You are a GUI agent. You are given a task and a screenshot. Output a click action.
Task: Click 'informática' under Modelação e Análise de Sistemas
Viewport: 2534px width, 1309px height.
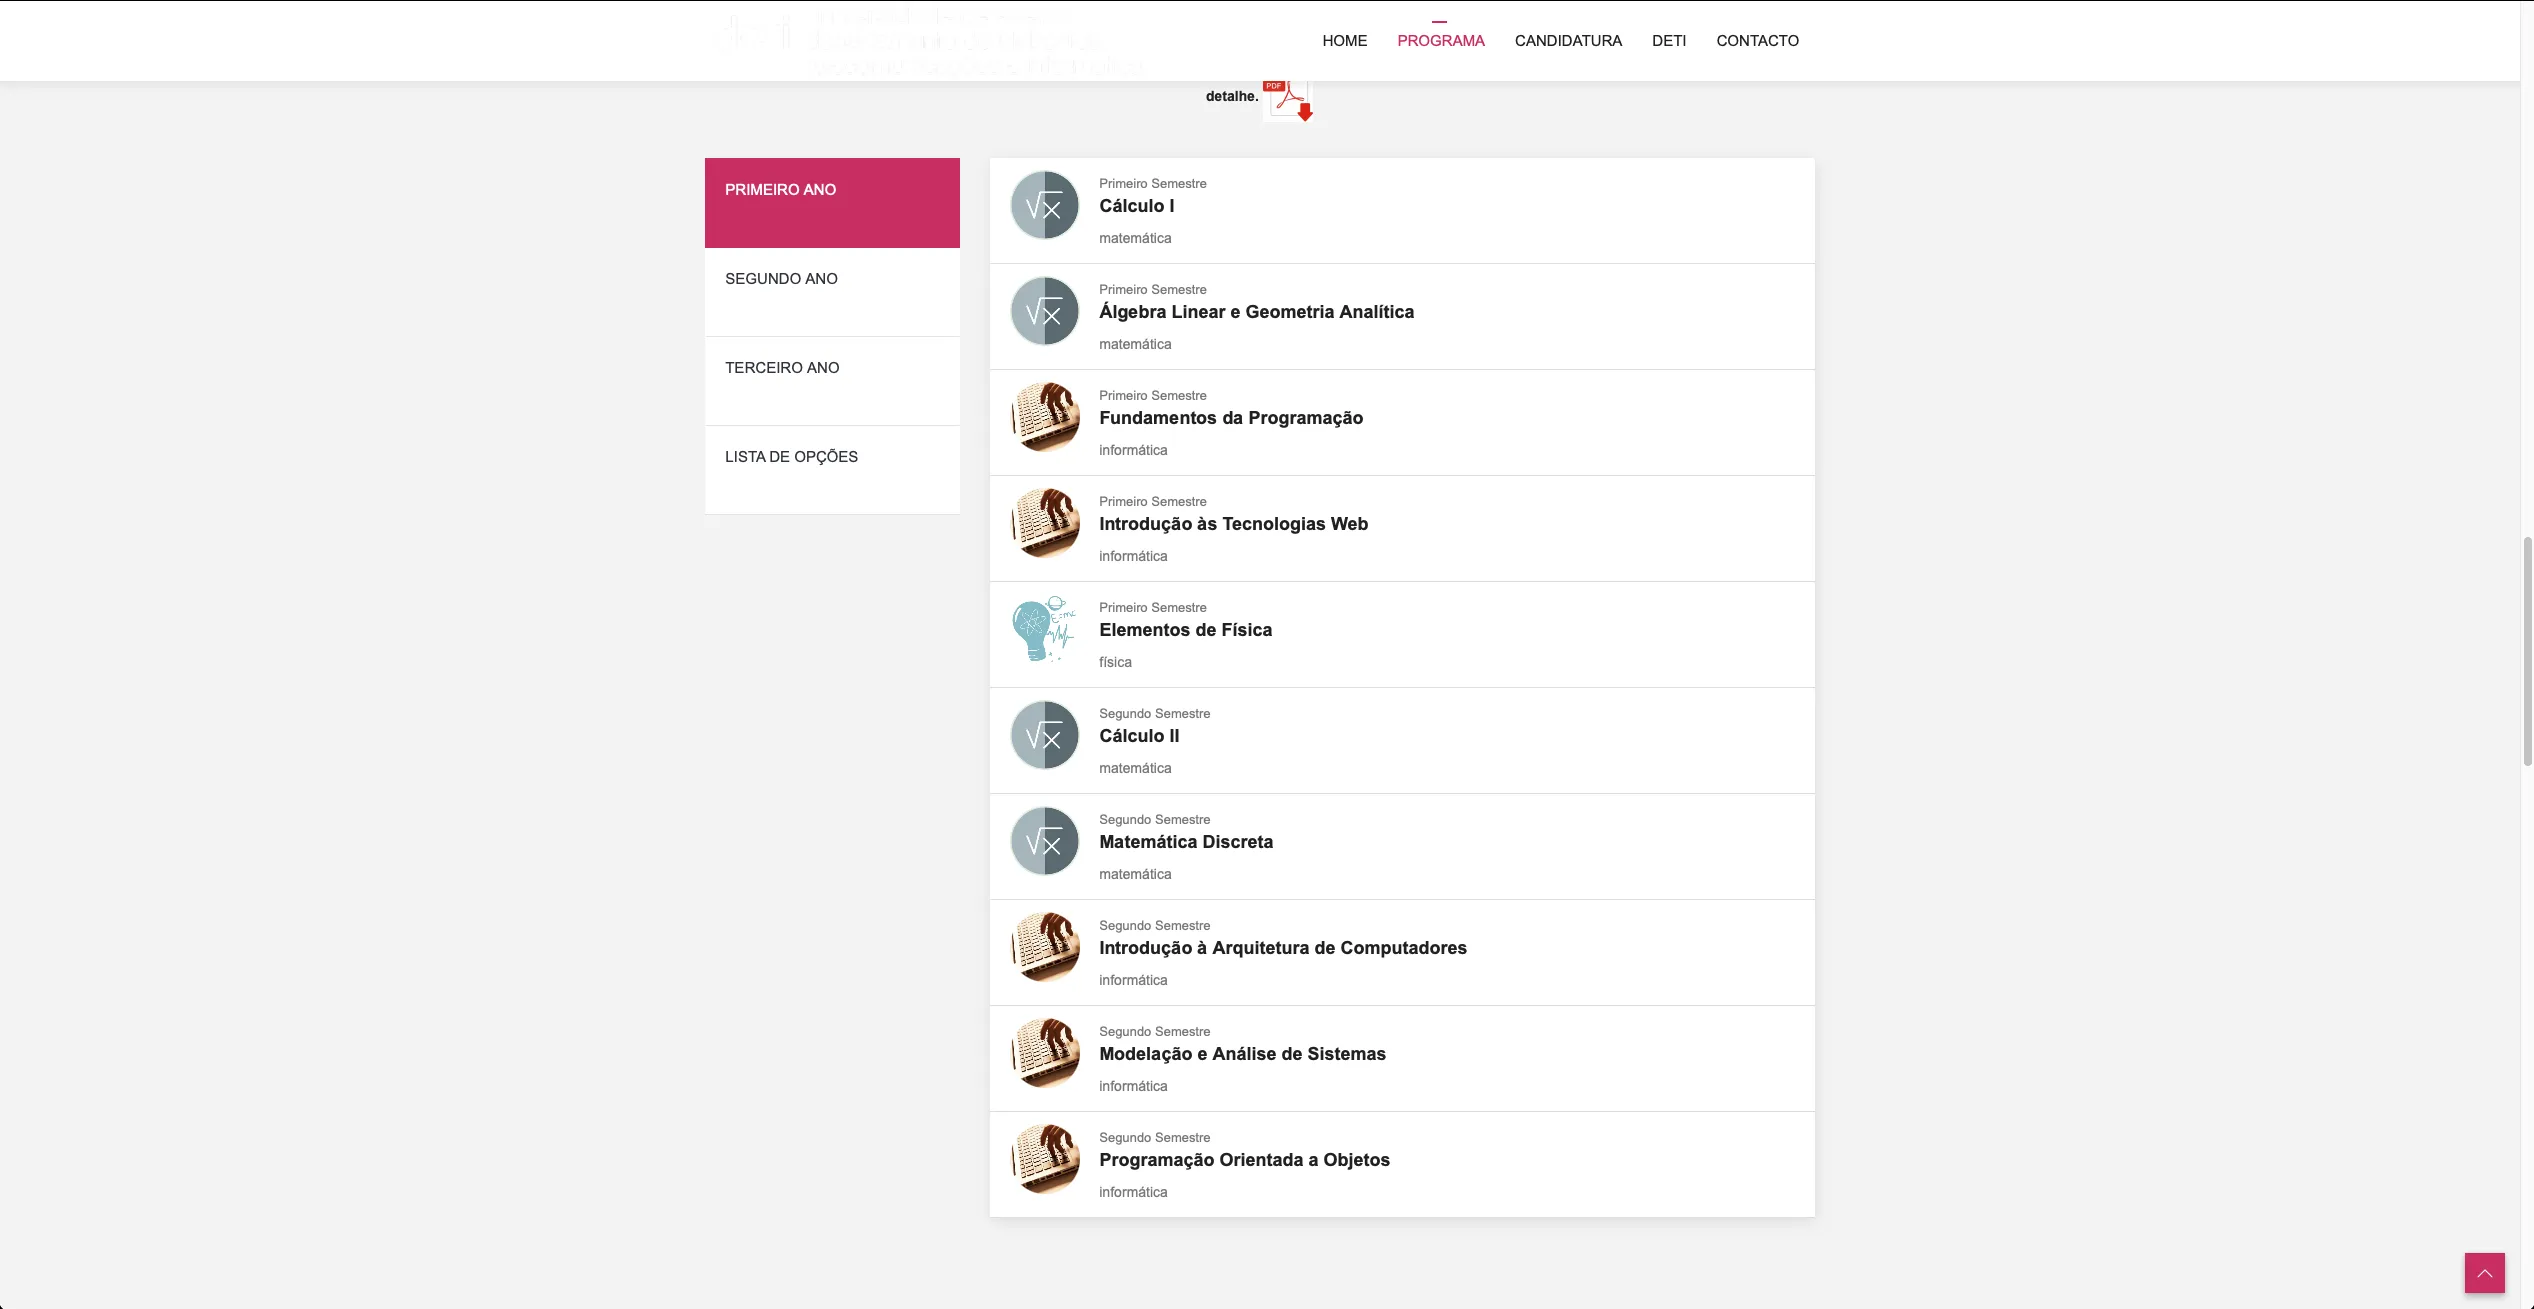tap(1133, 1086)
